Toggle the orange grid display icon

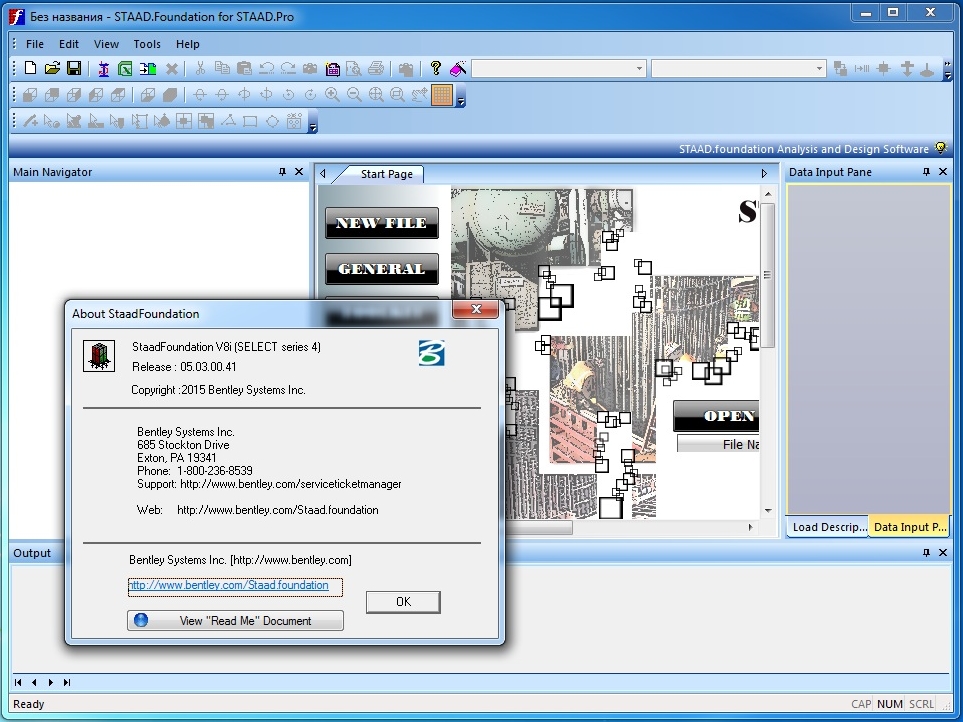(442, 95)
